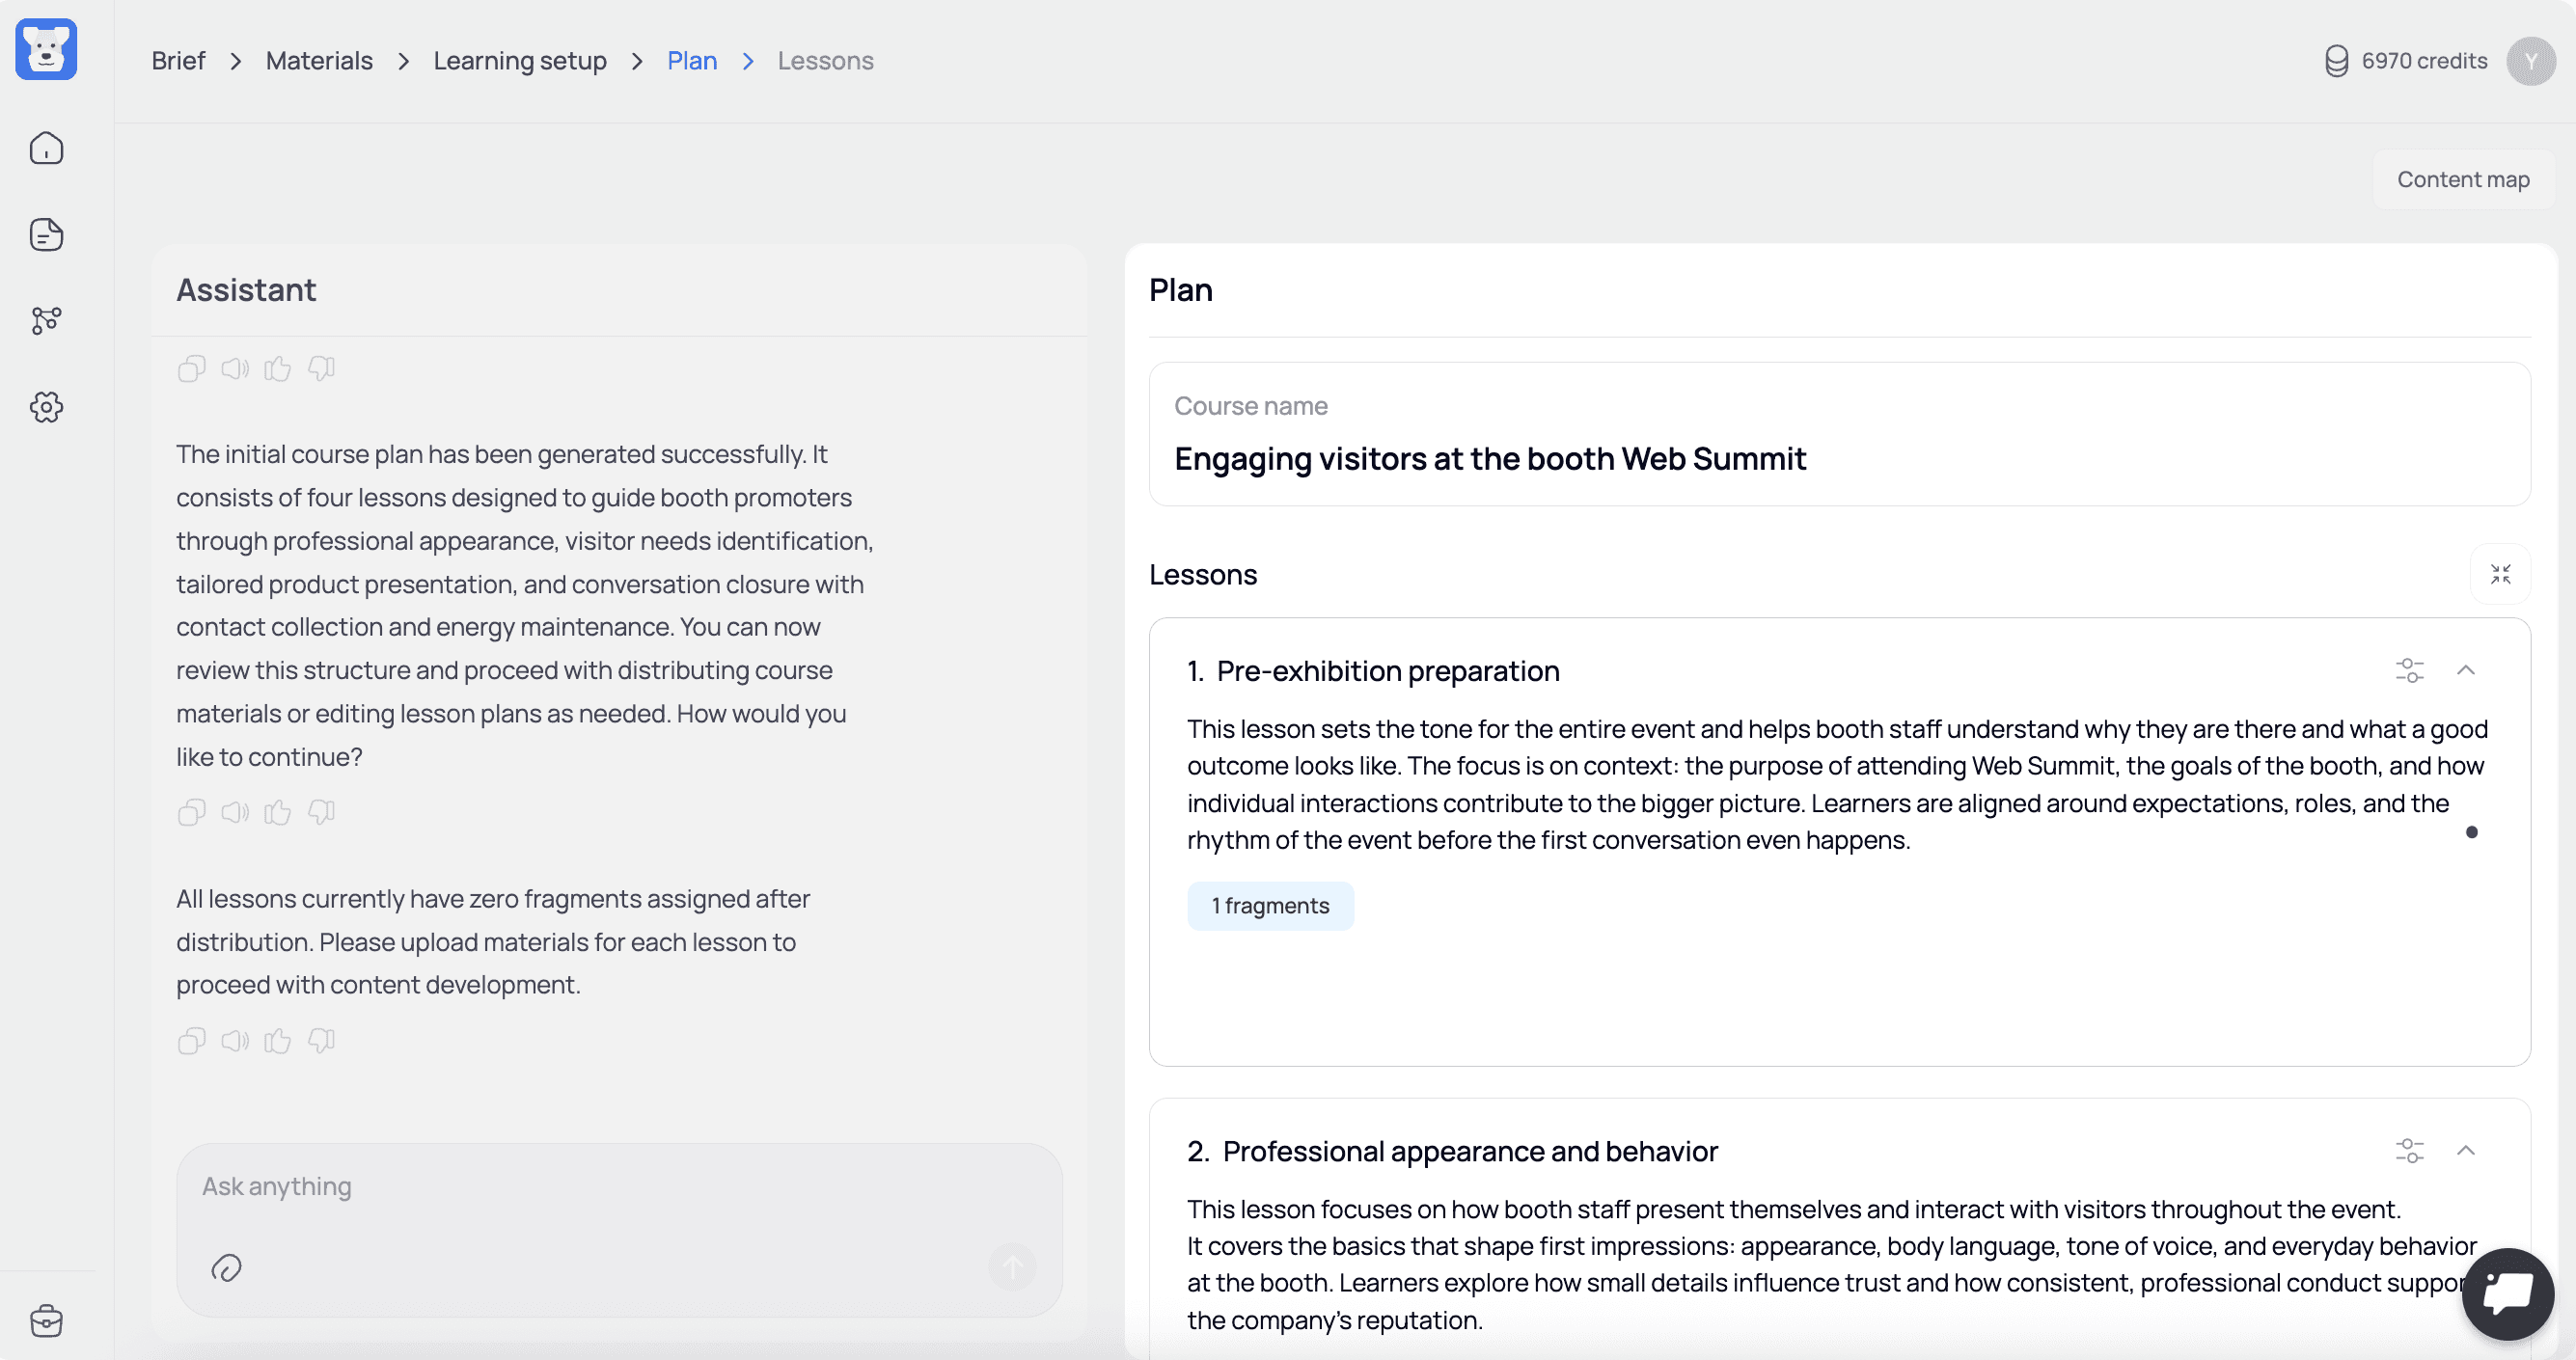Thumbs down the zero fragments message

[x=321, y=1040]
